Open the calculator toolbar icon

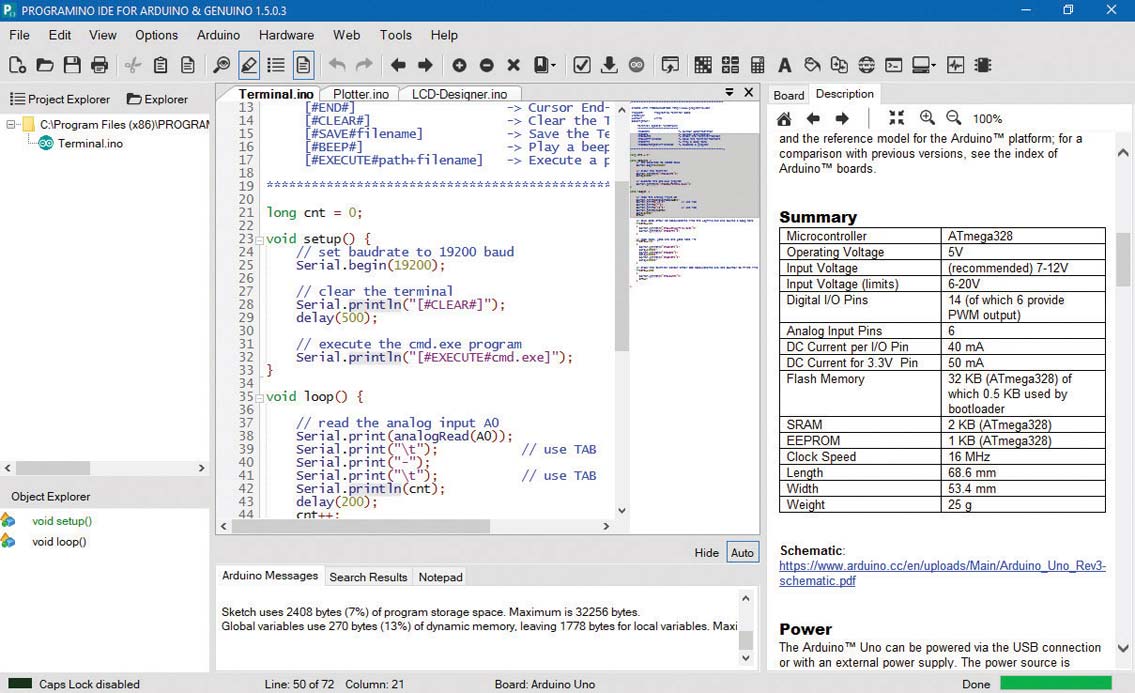tap(757, 65)
